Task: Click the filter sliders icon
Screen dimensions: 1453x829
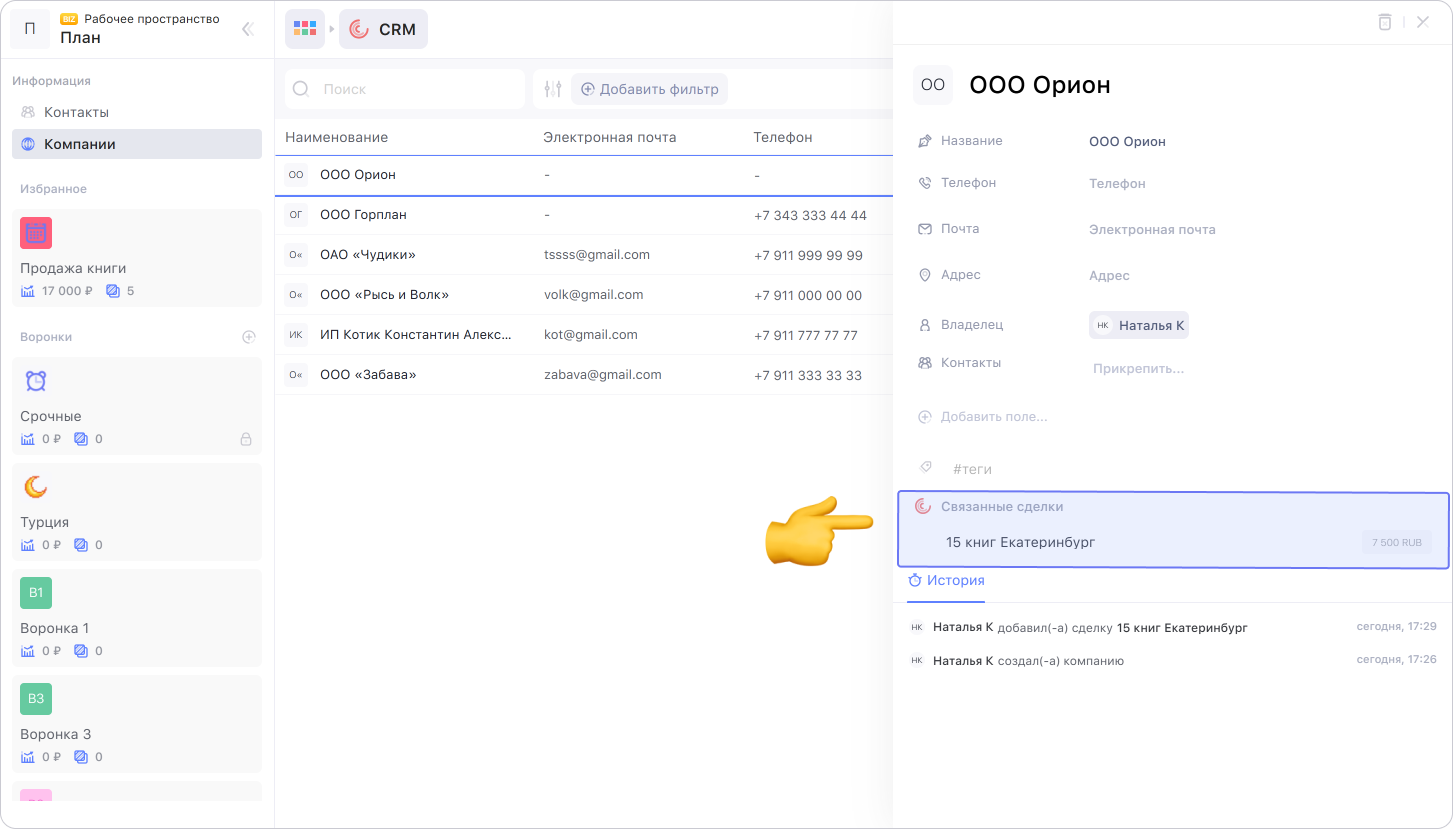Action: click(x=553, y=89)
